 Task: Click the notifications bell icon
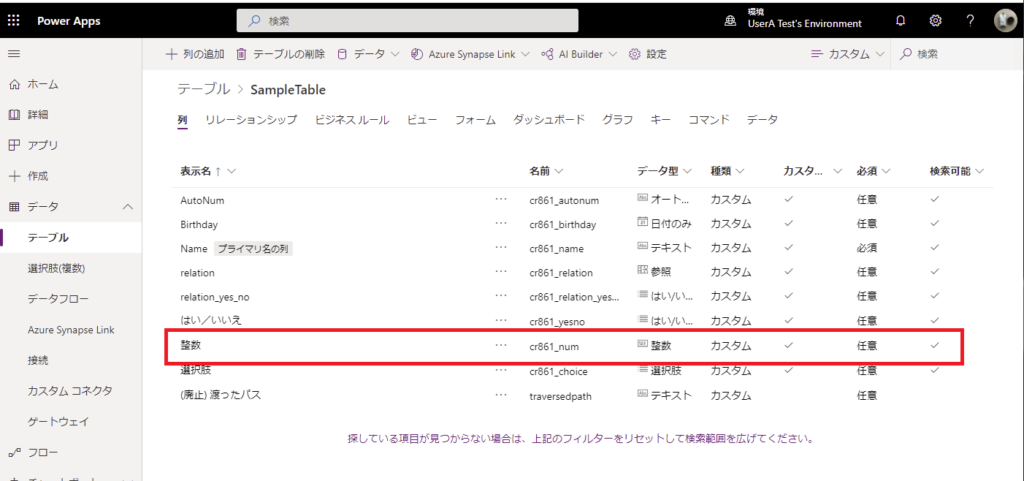(901, 21)
